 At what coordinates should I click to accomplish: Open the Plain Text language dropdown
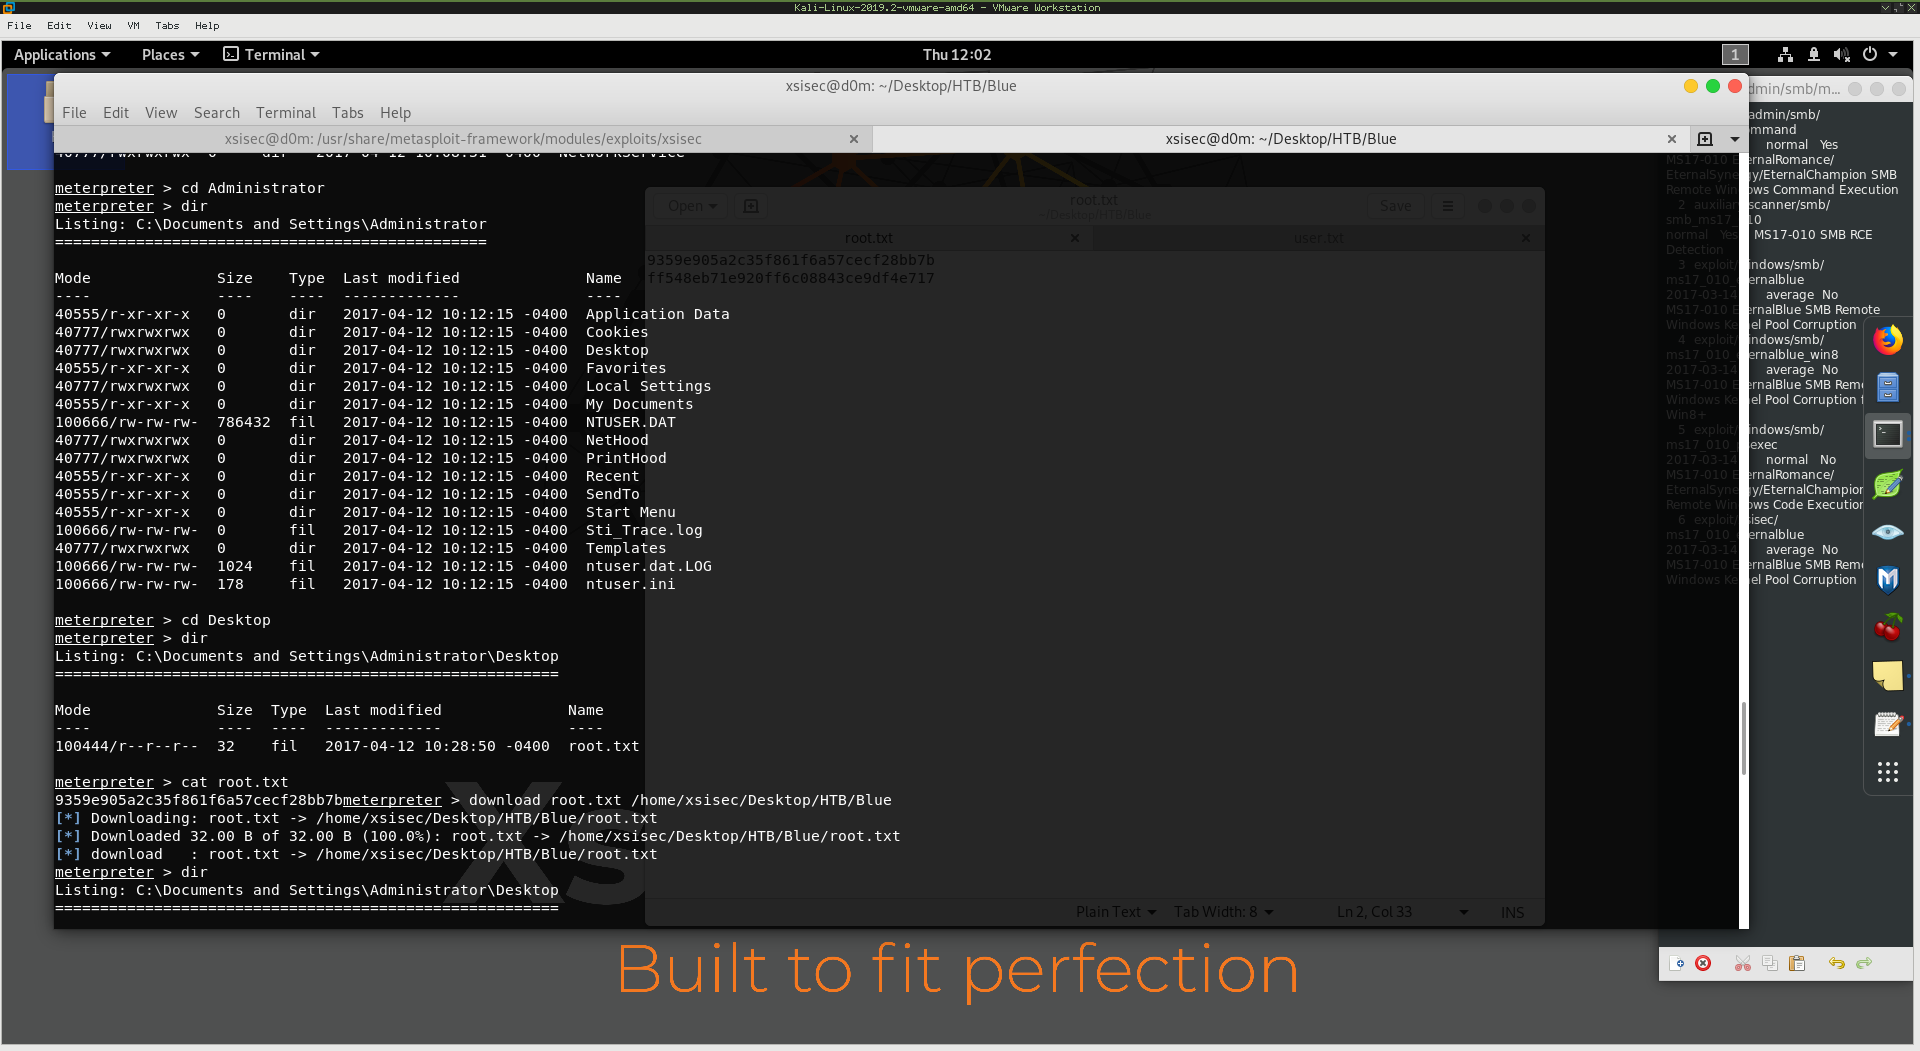(x=1116, y=912)
